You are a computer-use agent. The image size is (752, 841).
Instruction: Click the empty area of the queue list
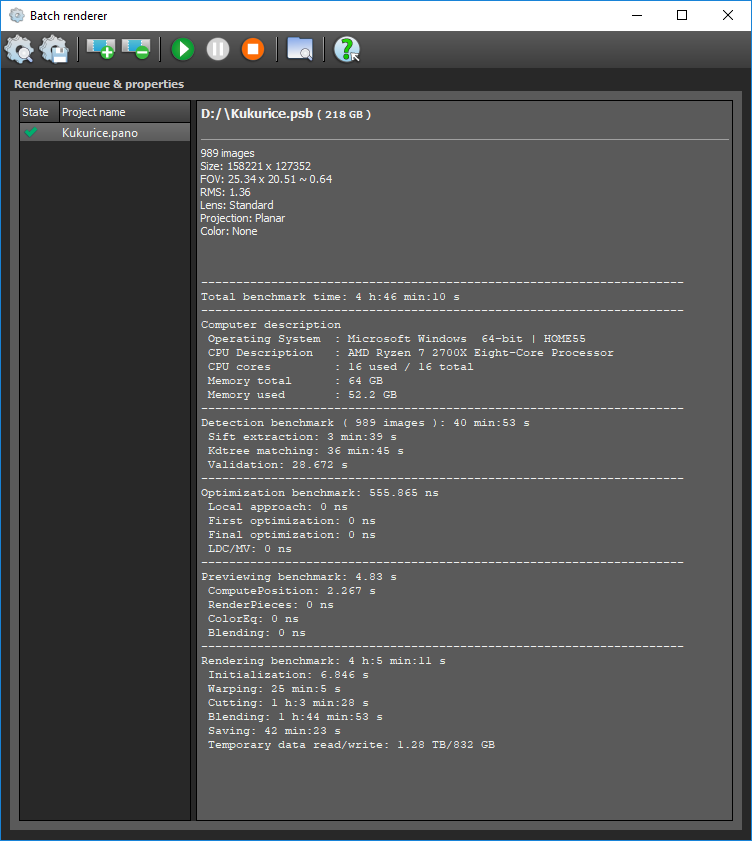(105, 450)
